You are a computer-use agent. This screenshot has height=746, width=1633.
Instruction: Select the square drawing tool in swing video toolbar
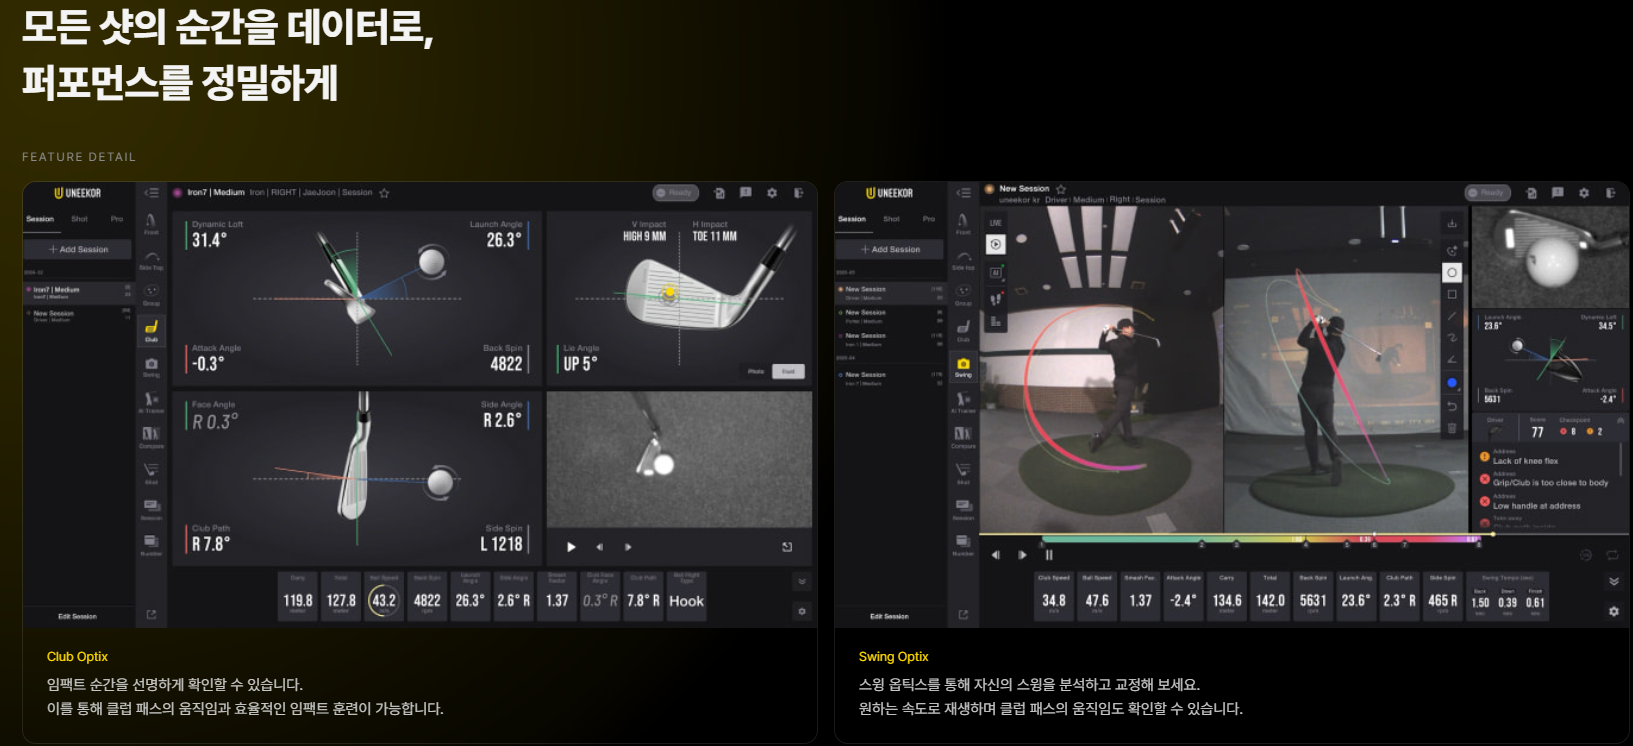[x=1452, y=295]
